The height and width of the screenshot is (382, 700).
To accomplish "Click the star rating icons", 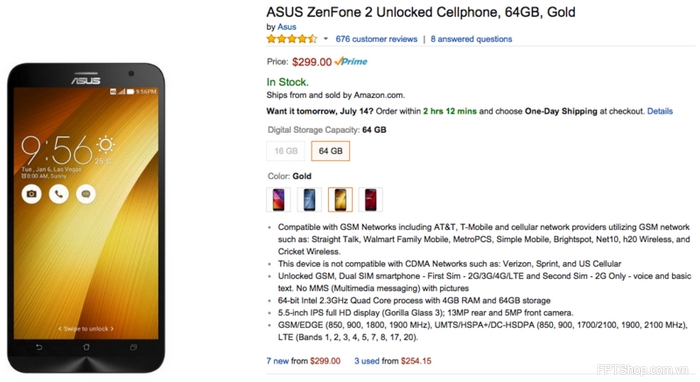I will coord(292,39).
